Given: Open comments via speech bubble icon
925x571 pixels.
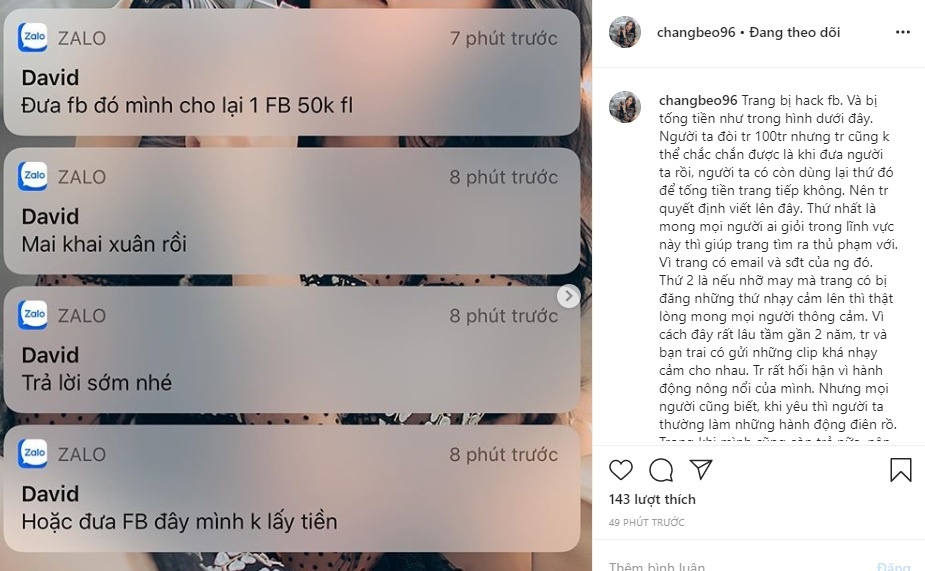Looking at the screenshot, I should [x=661, y=470].
